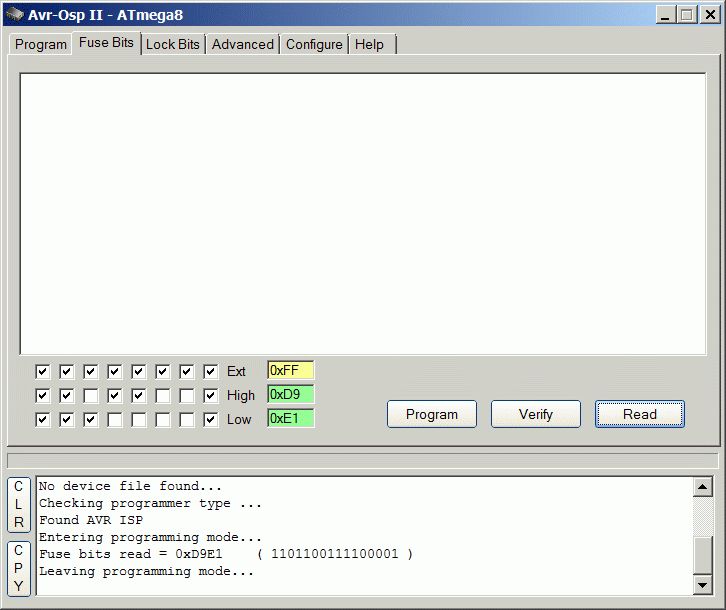Enable unchecked Low fuse bit 1 checkbox
This screenshot has width=726, height=610.
coord(187,420)
